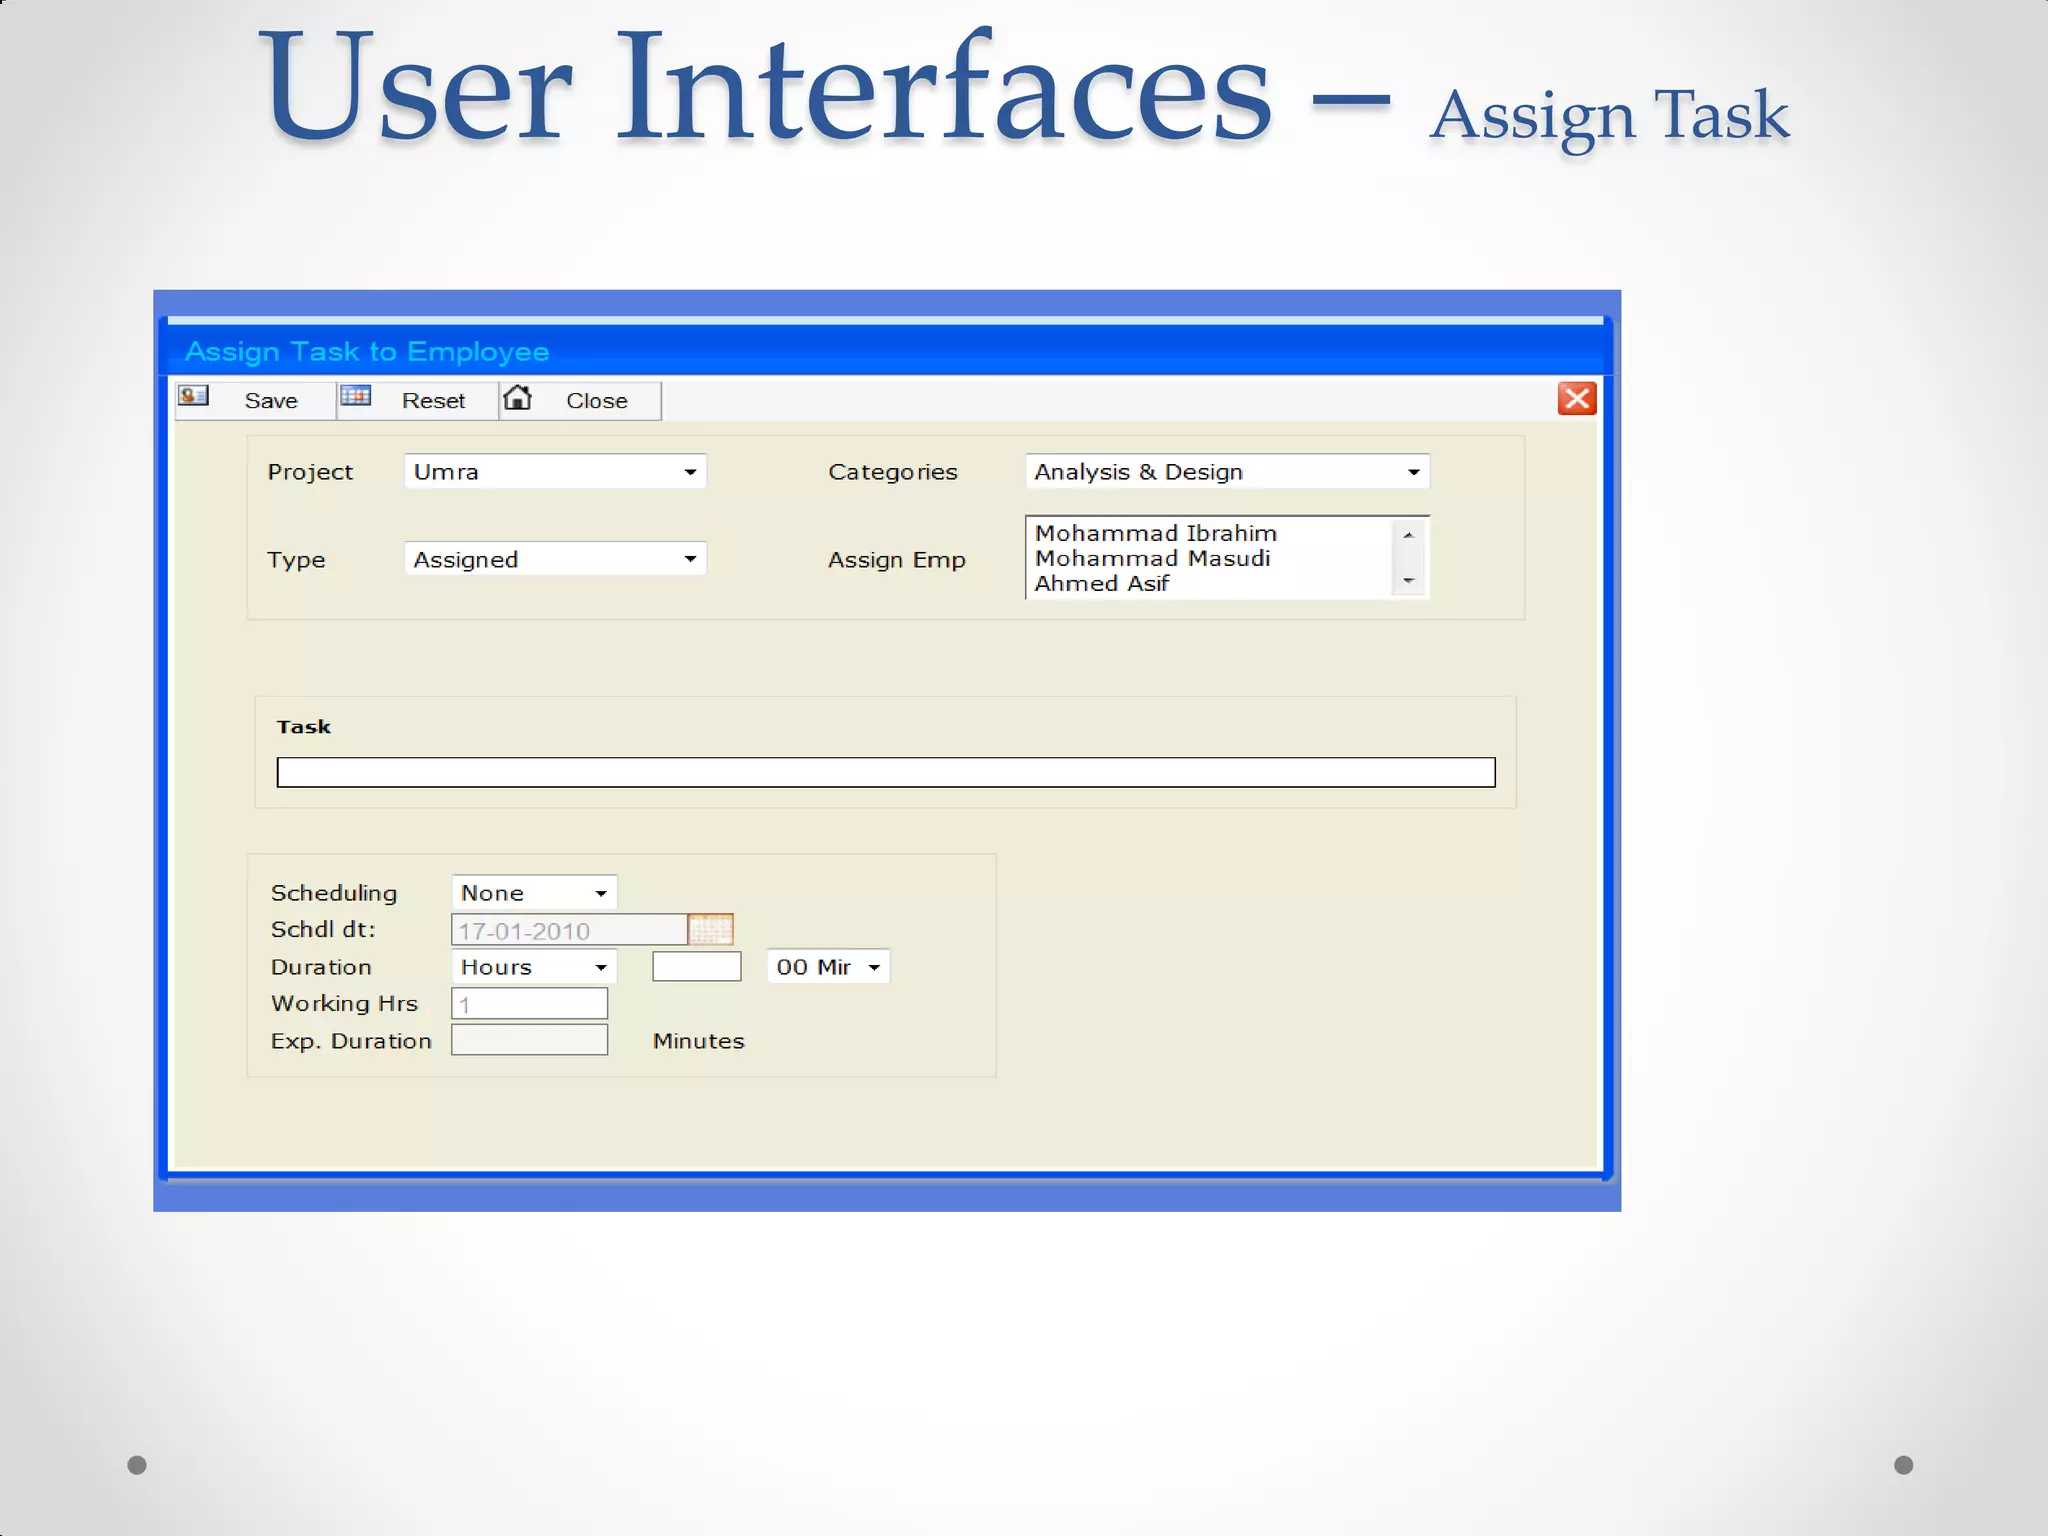Click the Close button label
This screenshot has width=2048, height=1536.
click(x=597, y=401)
